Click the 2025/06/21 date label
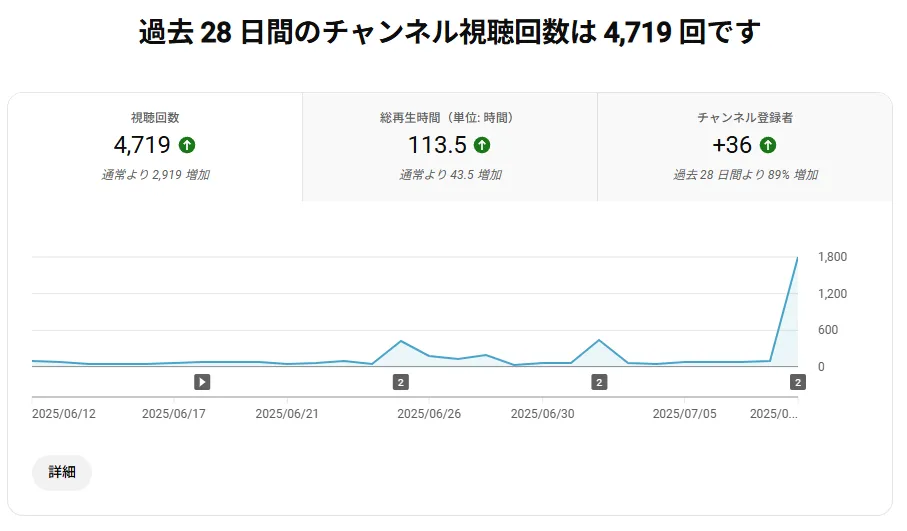Image resolution: width=907 pixels, height=531 pixels. [286, 413]
